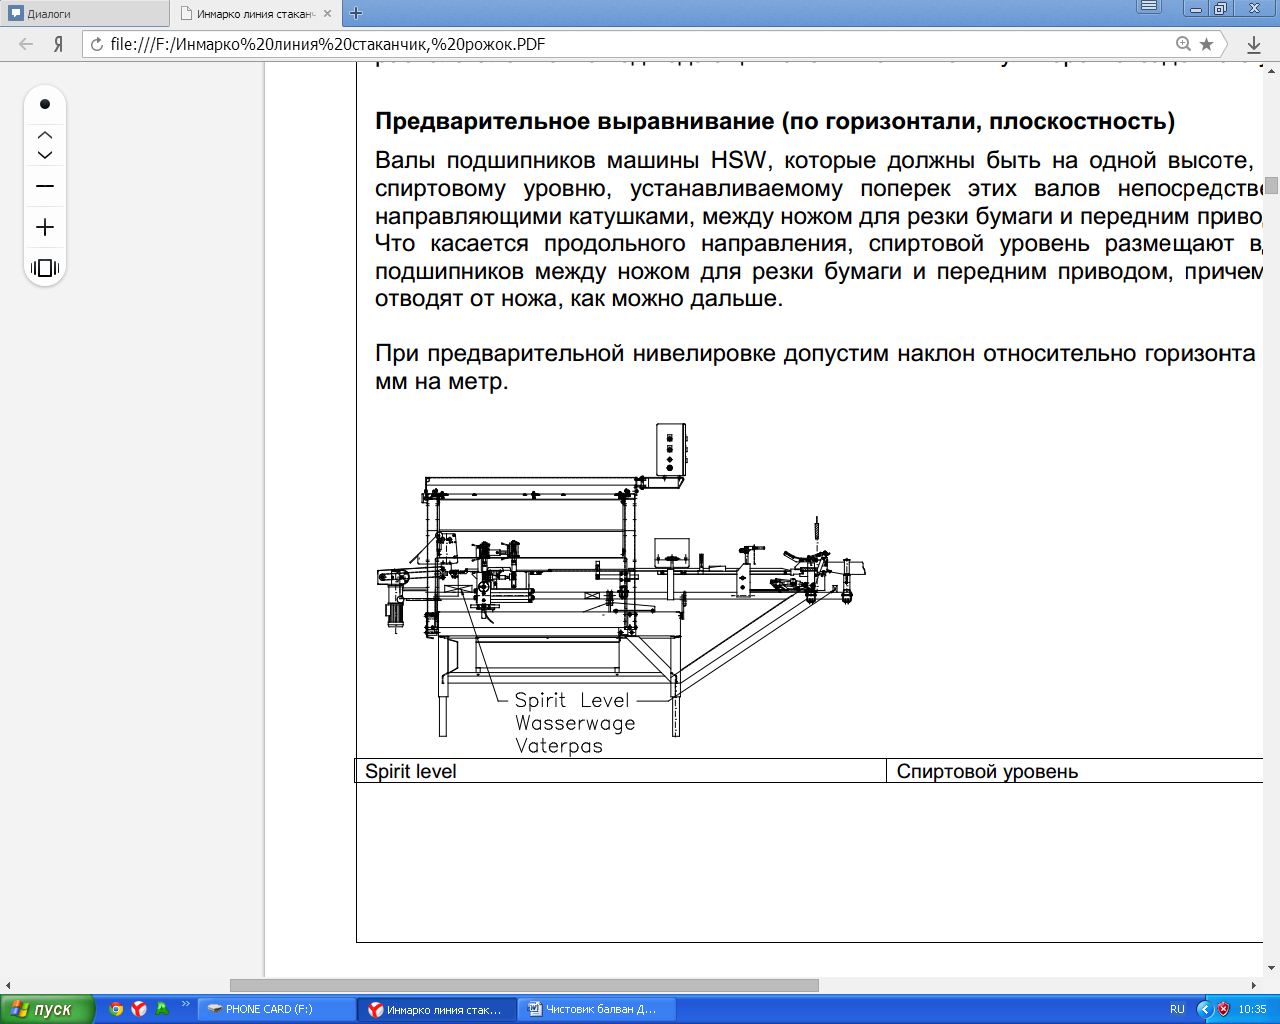Expand hidden tray icons arrow
Image resolution: width=1280 pixels, height=1024 pixels.
click(1205, 1009)
